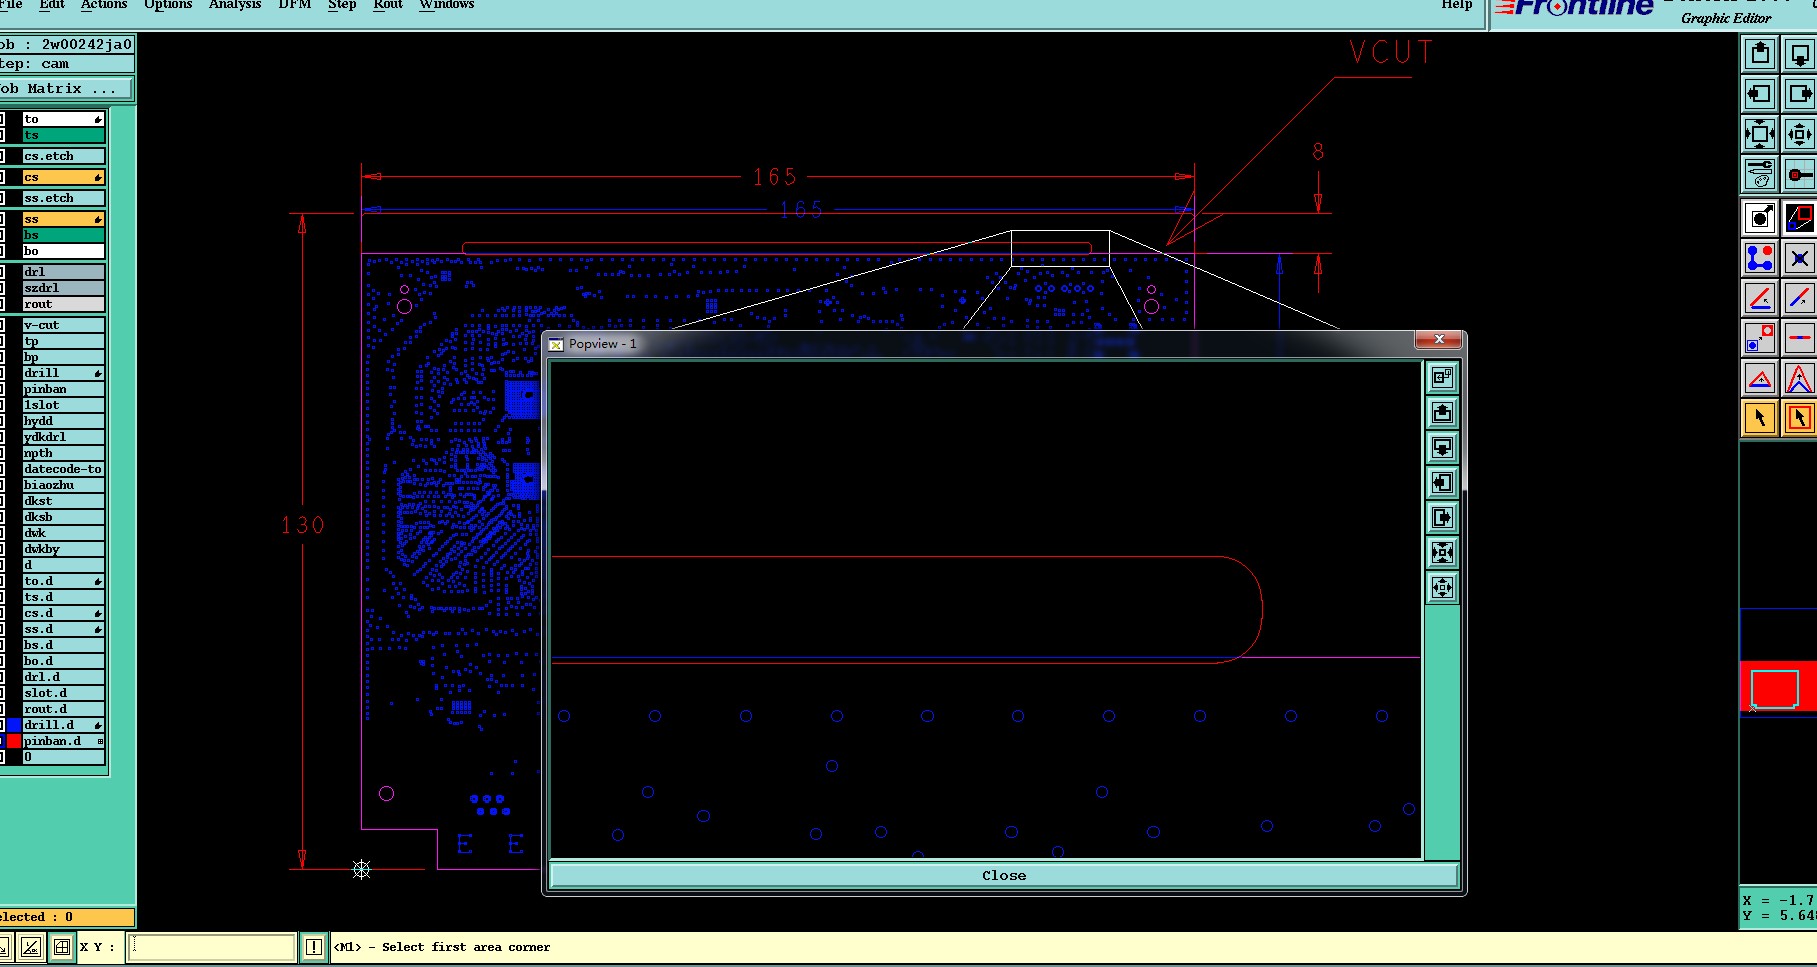
Task: Click the pan left icon in main toolbar
Action: tap(1760, 94)
